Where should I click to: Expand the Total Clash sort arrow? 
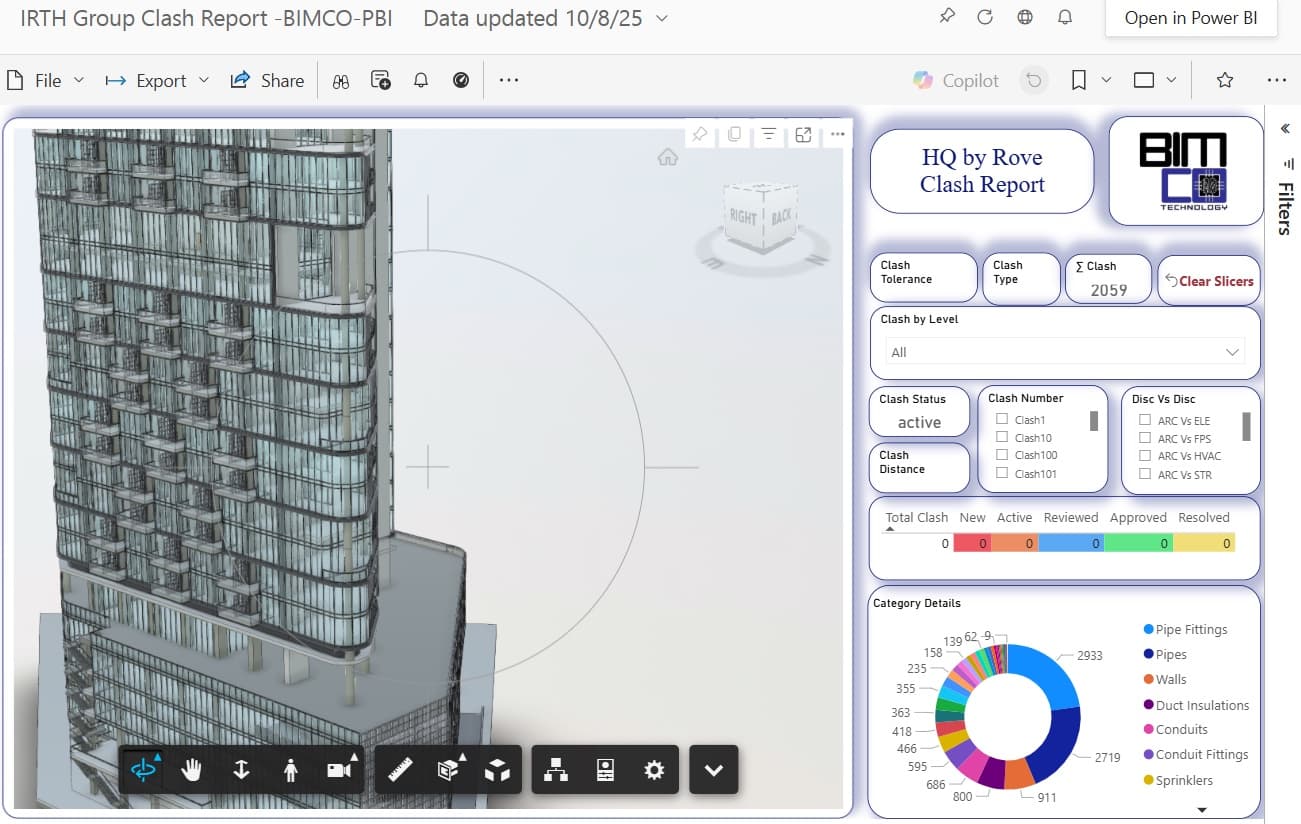(891, 529)
